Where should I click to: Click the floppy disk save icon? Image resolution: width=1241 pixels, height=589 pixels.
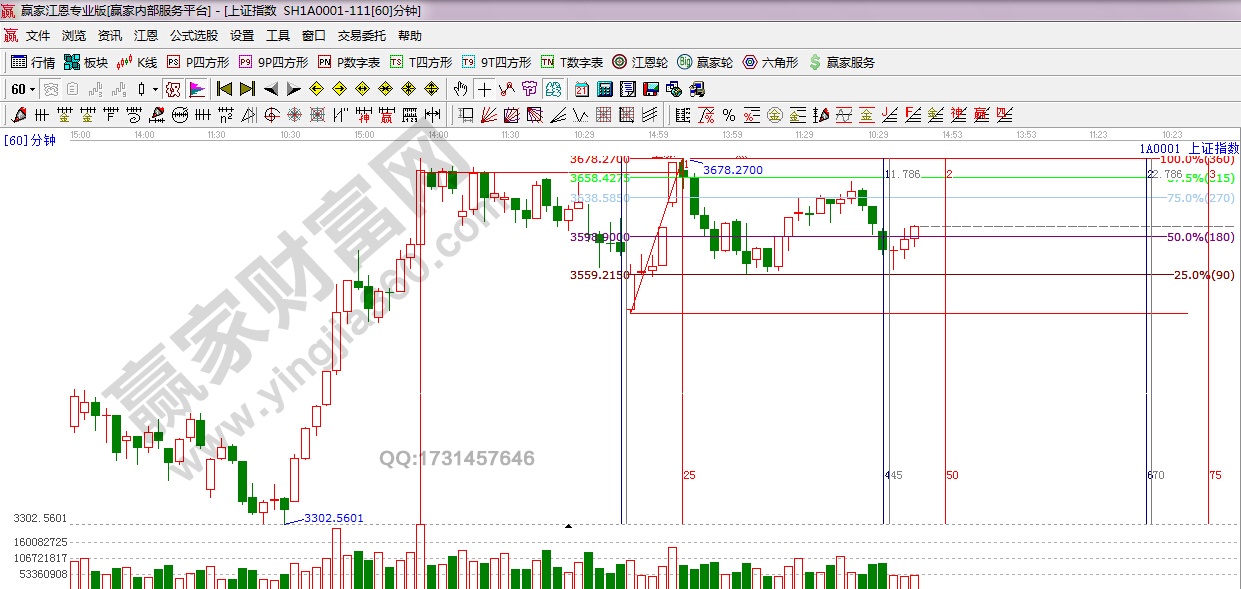click(x=651, y=89)
